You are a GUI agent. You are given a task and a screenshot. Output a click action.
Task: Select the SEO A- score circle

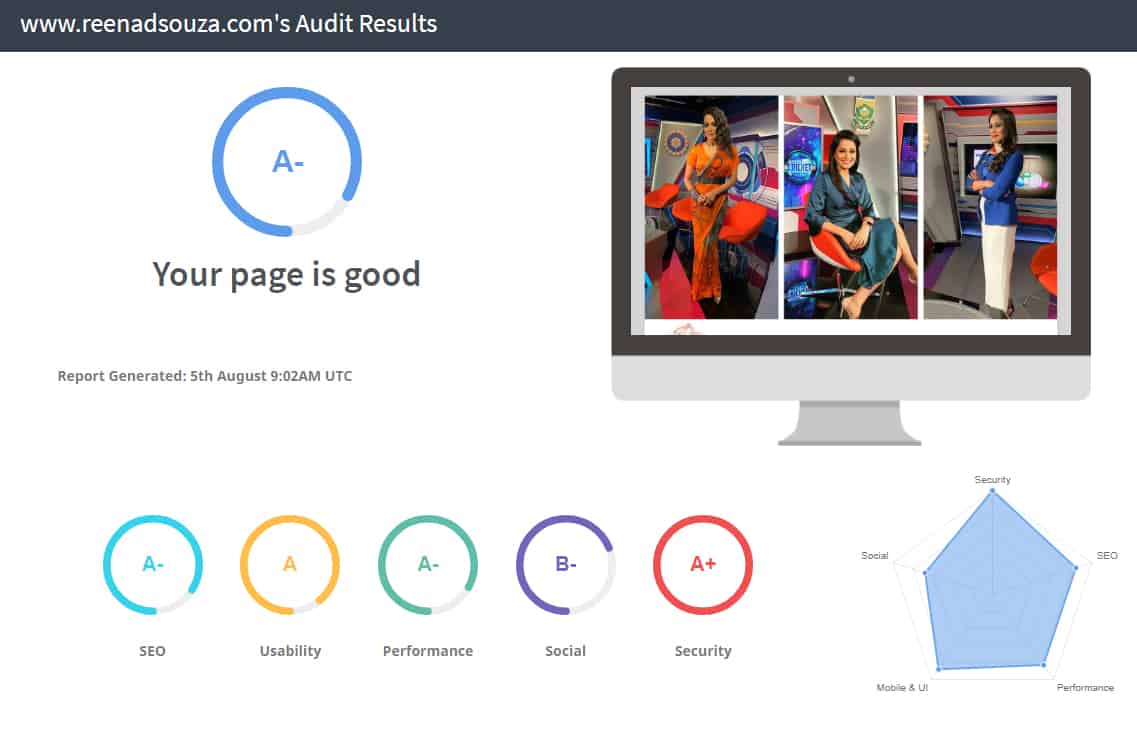152,564
